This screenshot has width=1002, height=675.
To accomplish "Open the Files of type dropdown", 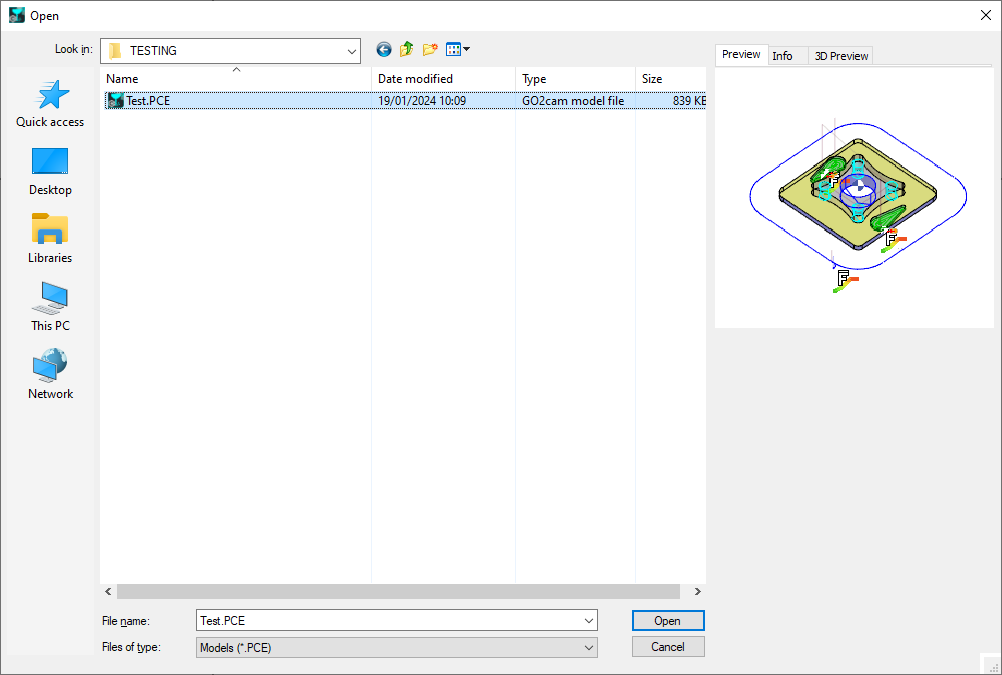I will coord(588,648).
